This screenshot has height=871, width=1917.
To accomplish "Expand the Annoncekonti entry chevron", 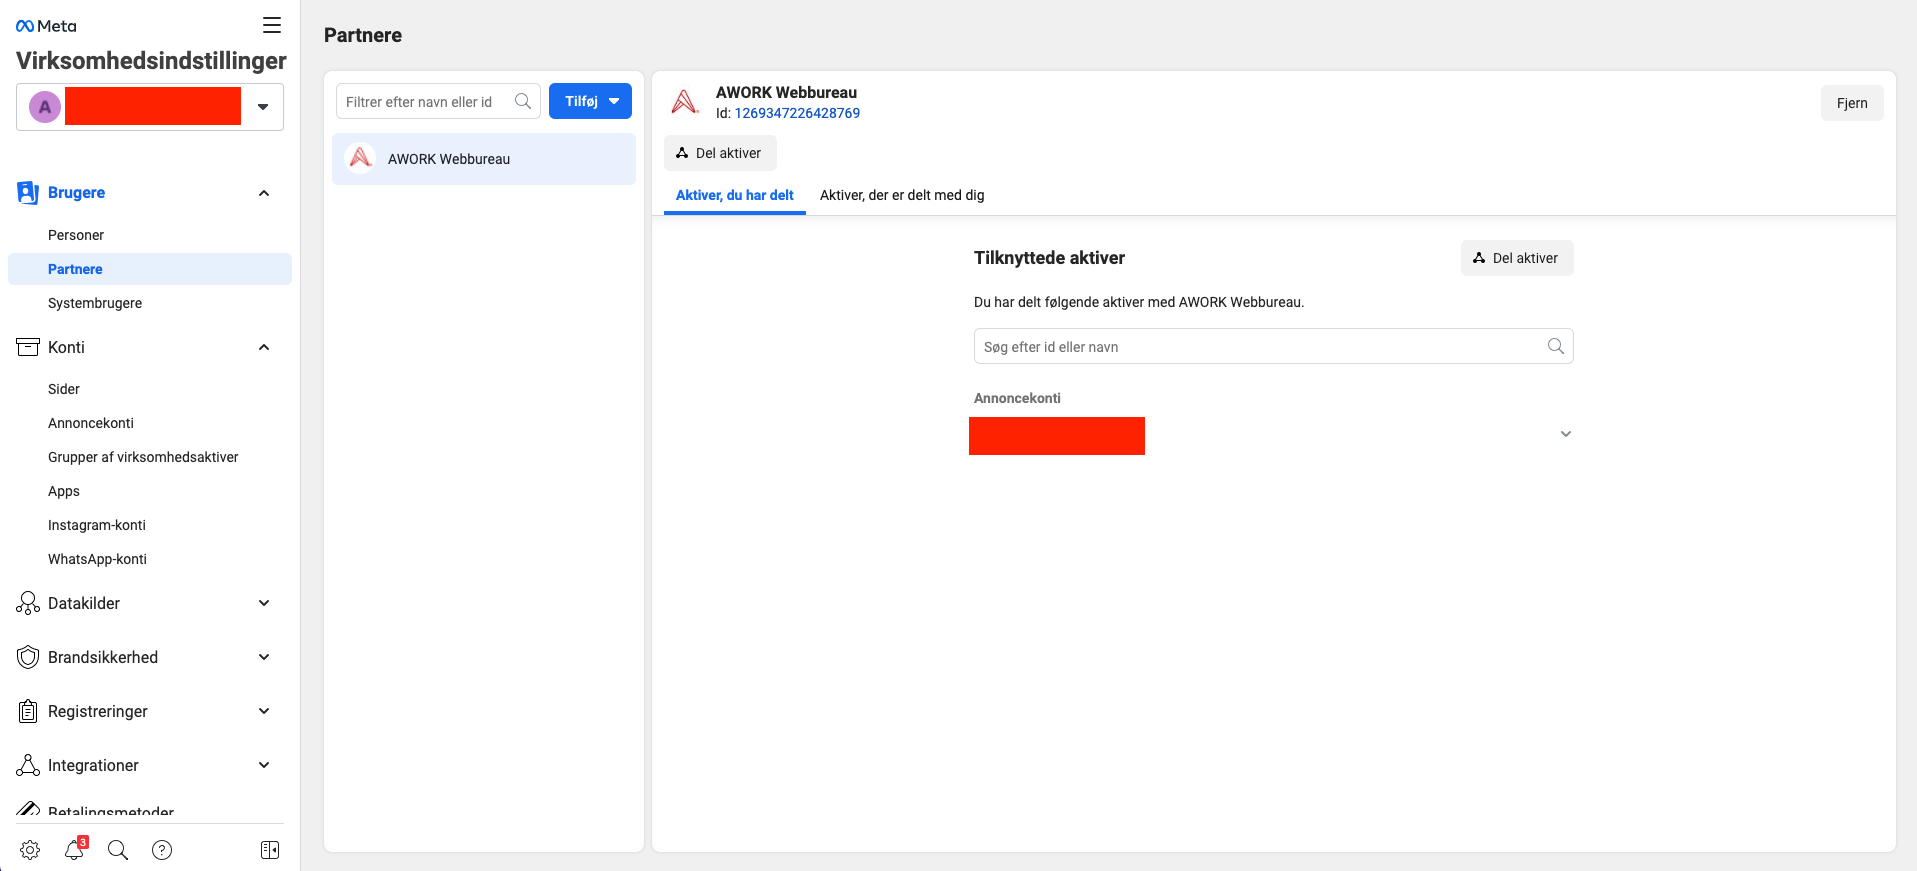I will 1566,434.
